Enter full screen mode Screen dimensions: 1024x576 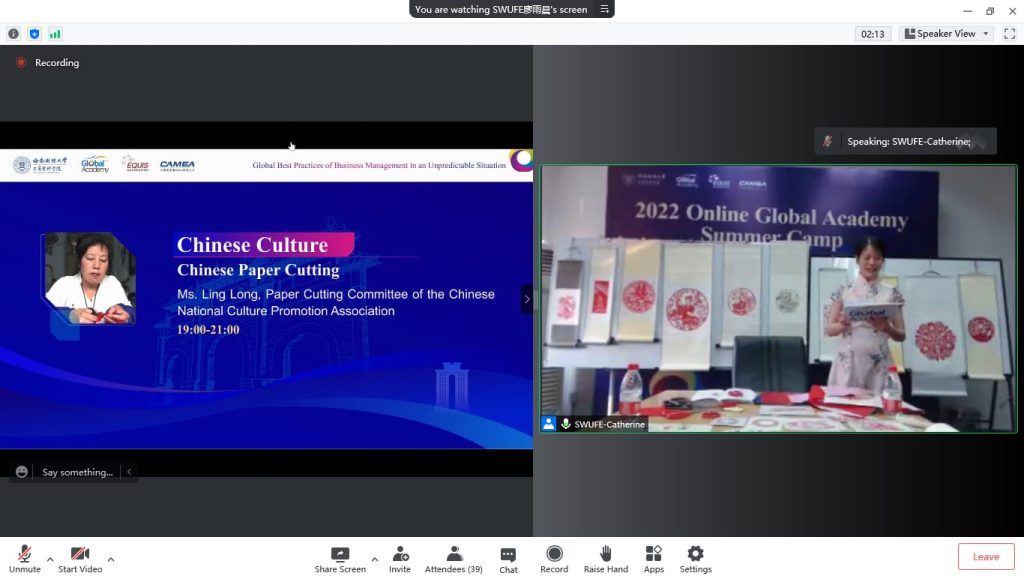[1009, 33]
